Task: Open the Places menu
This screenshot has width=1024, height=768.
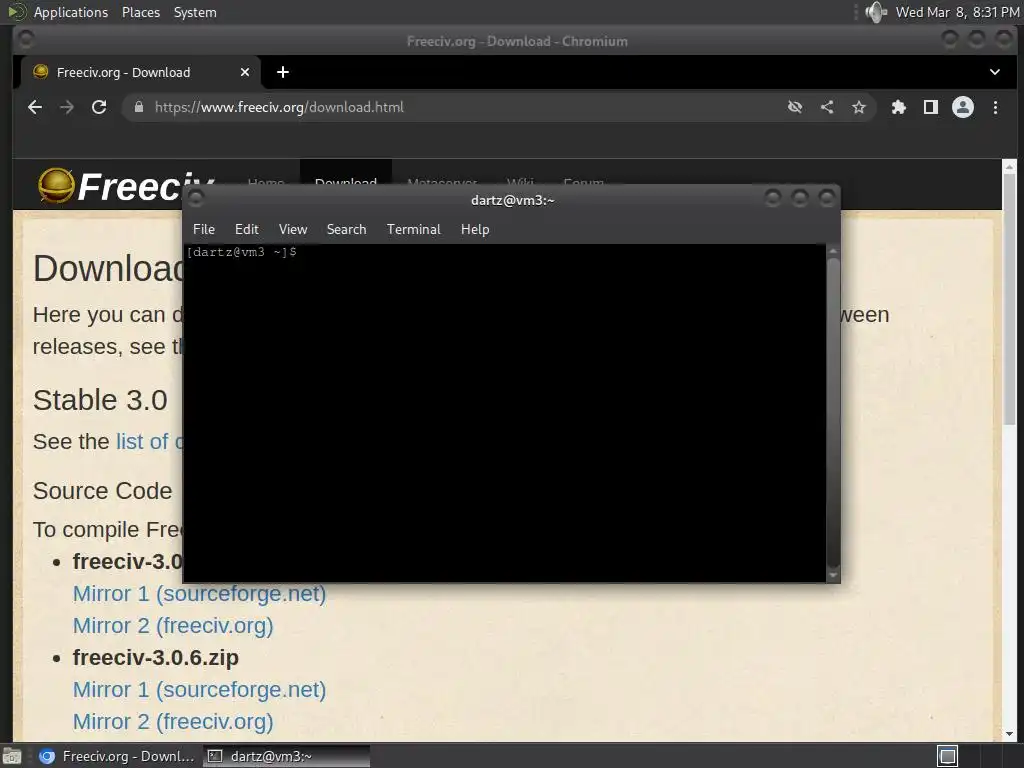Action: [140, 12]
